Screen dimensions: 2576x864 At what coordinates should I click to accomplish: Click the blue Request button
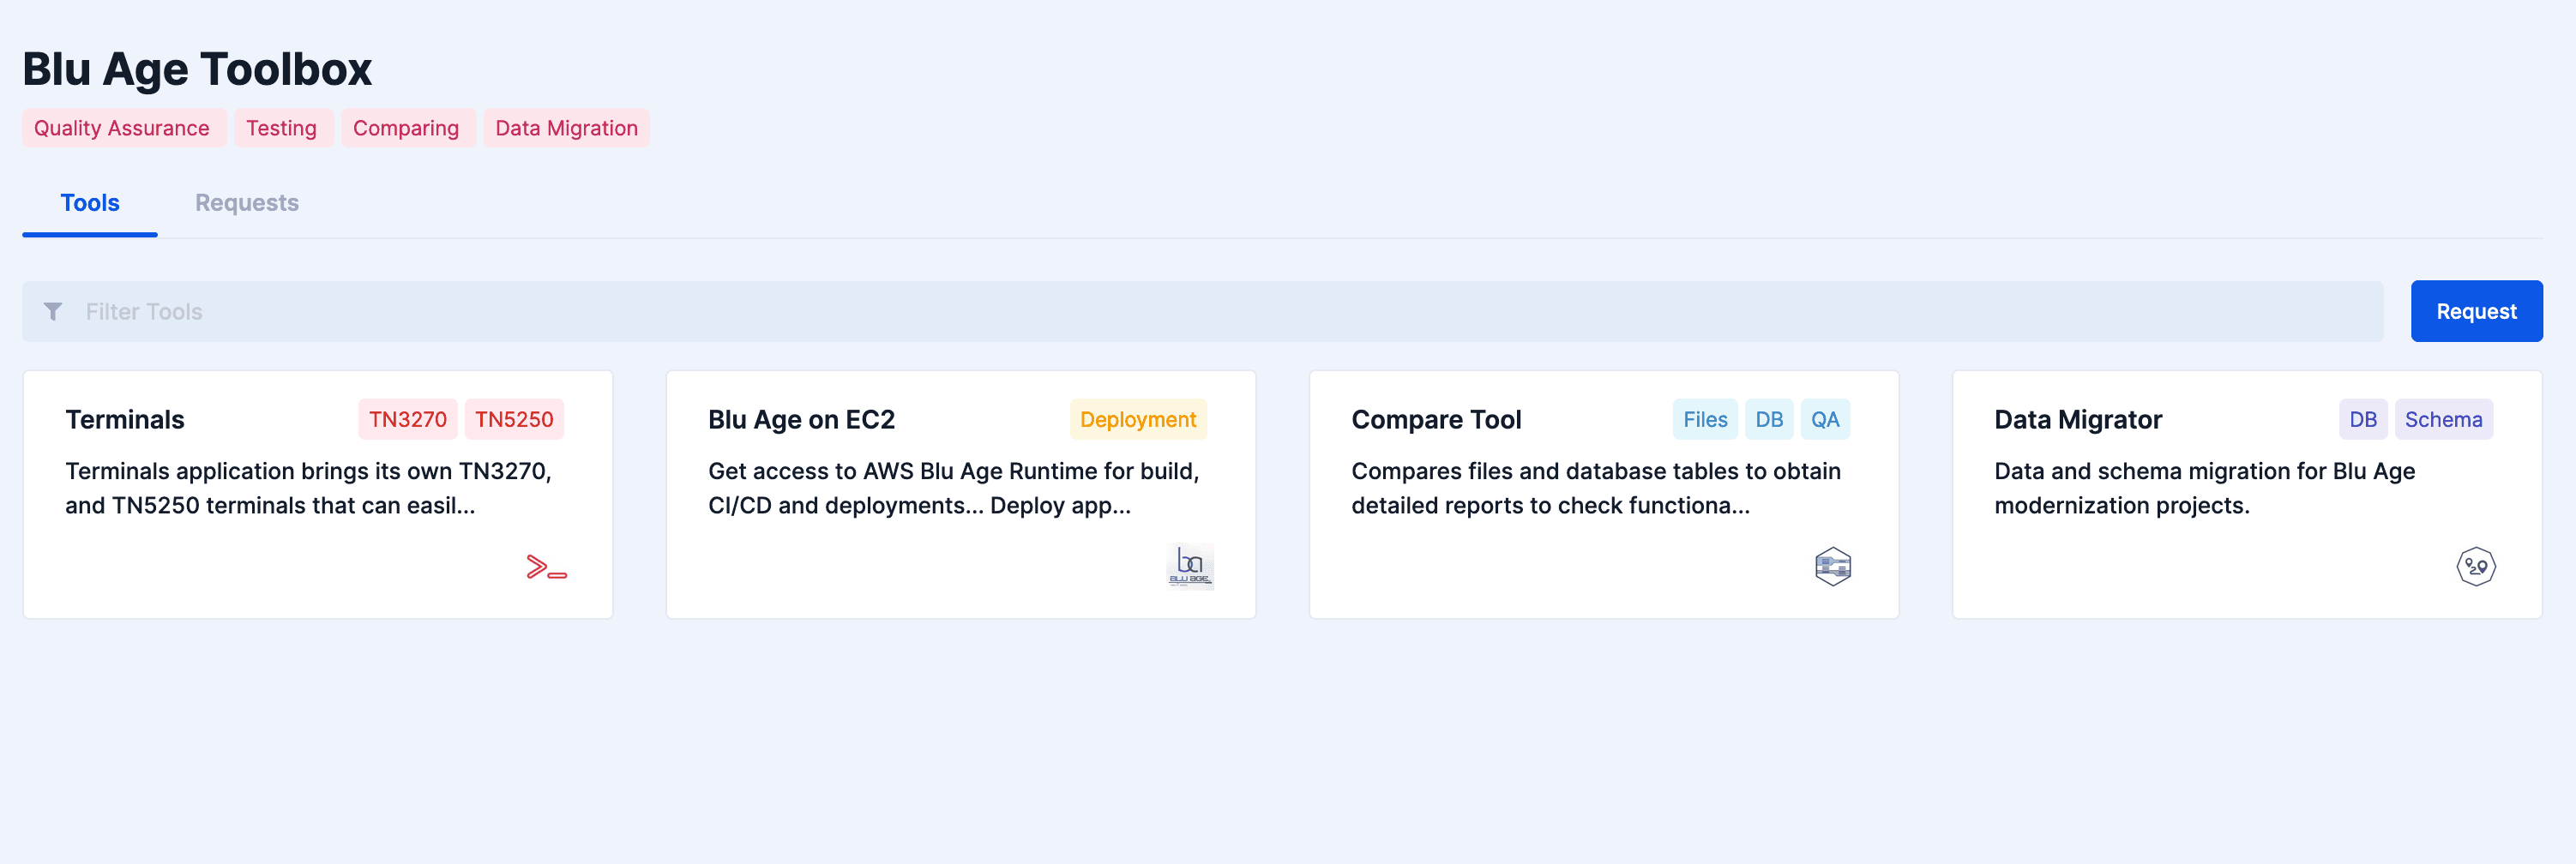point(2476,311)
